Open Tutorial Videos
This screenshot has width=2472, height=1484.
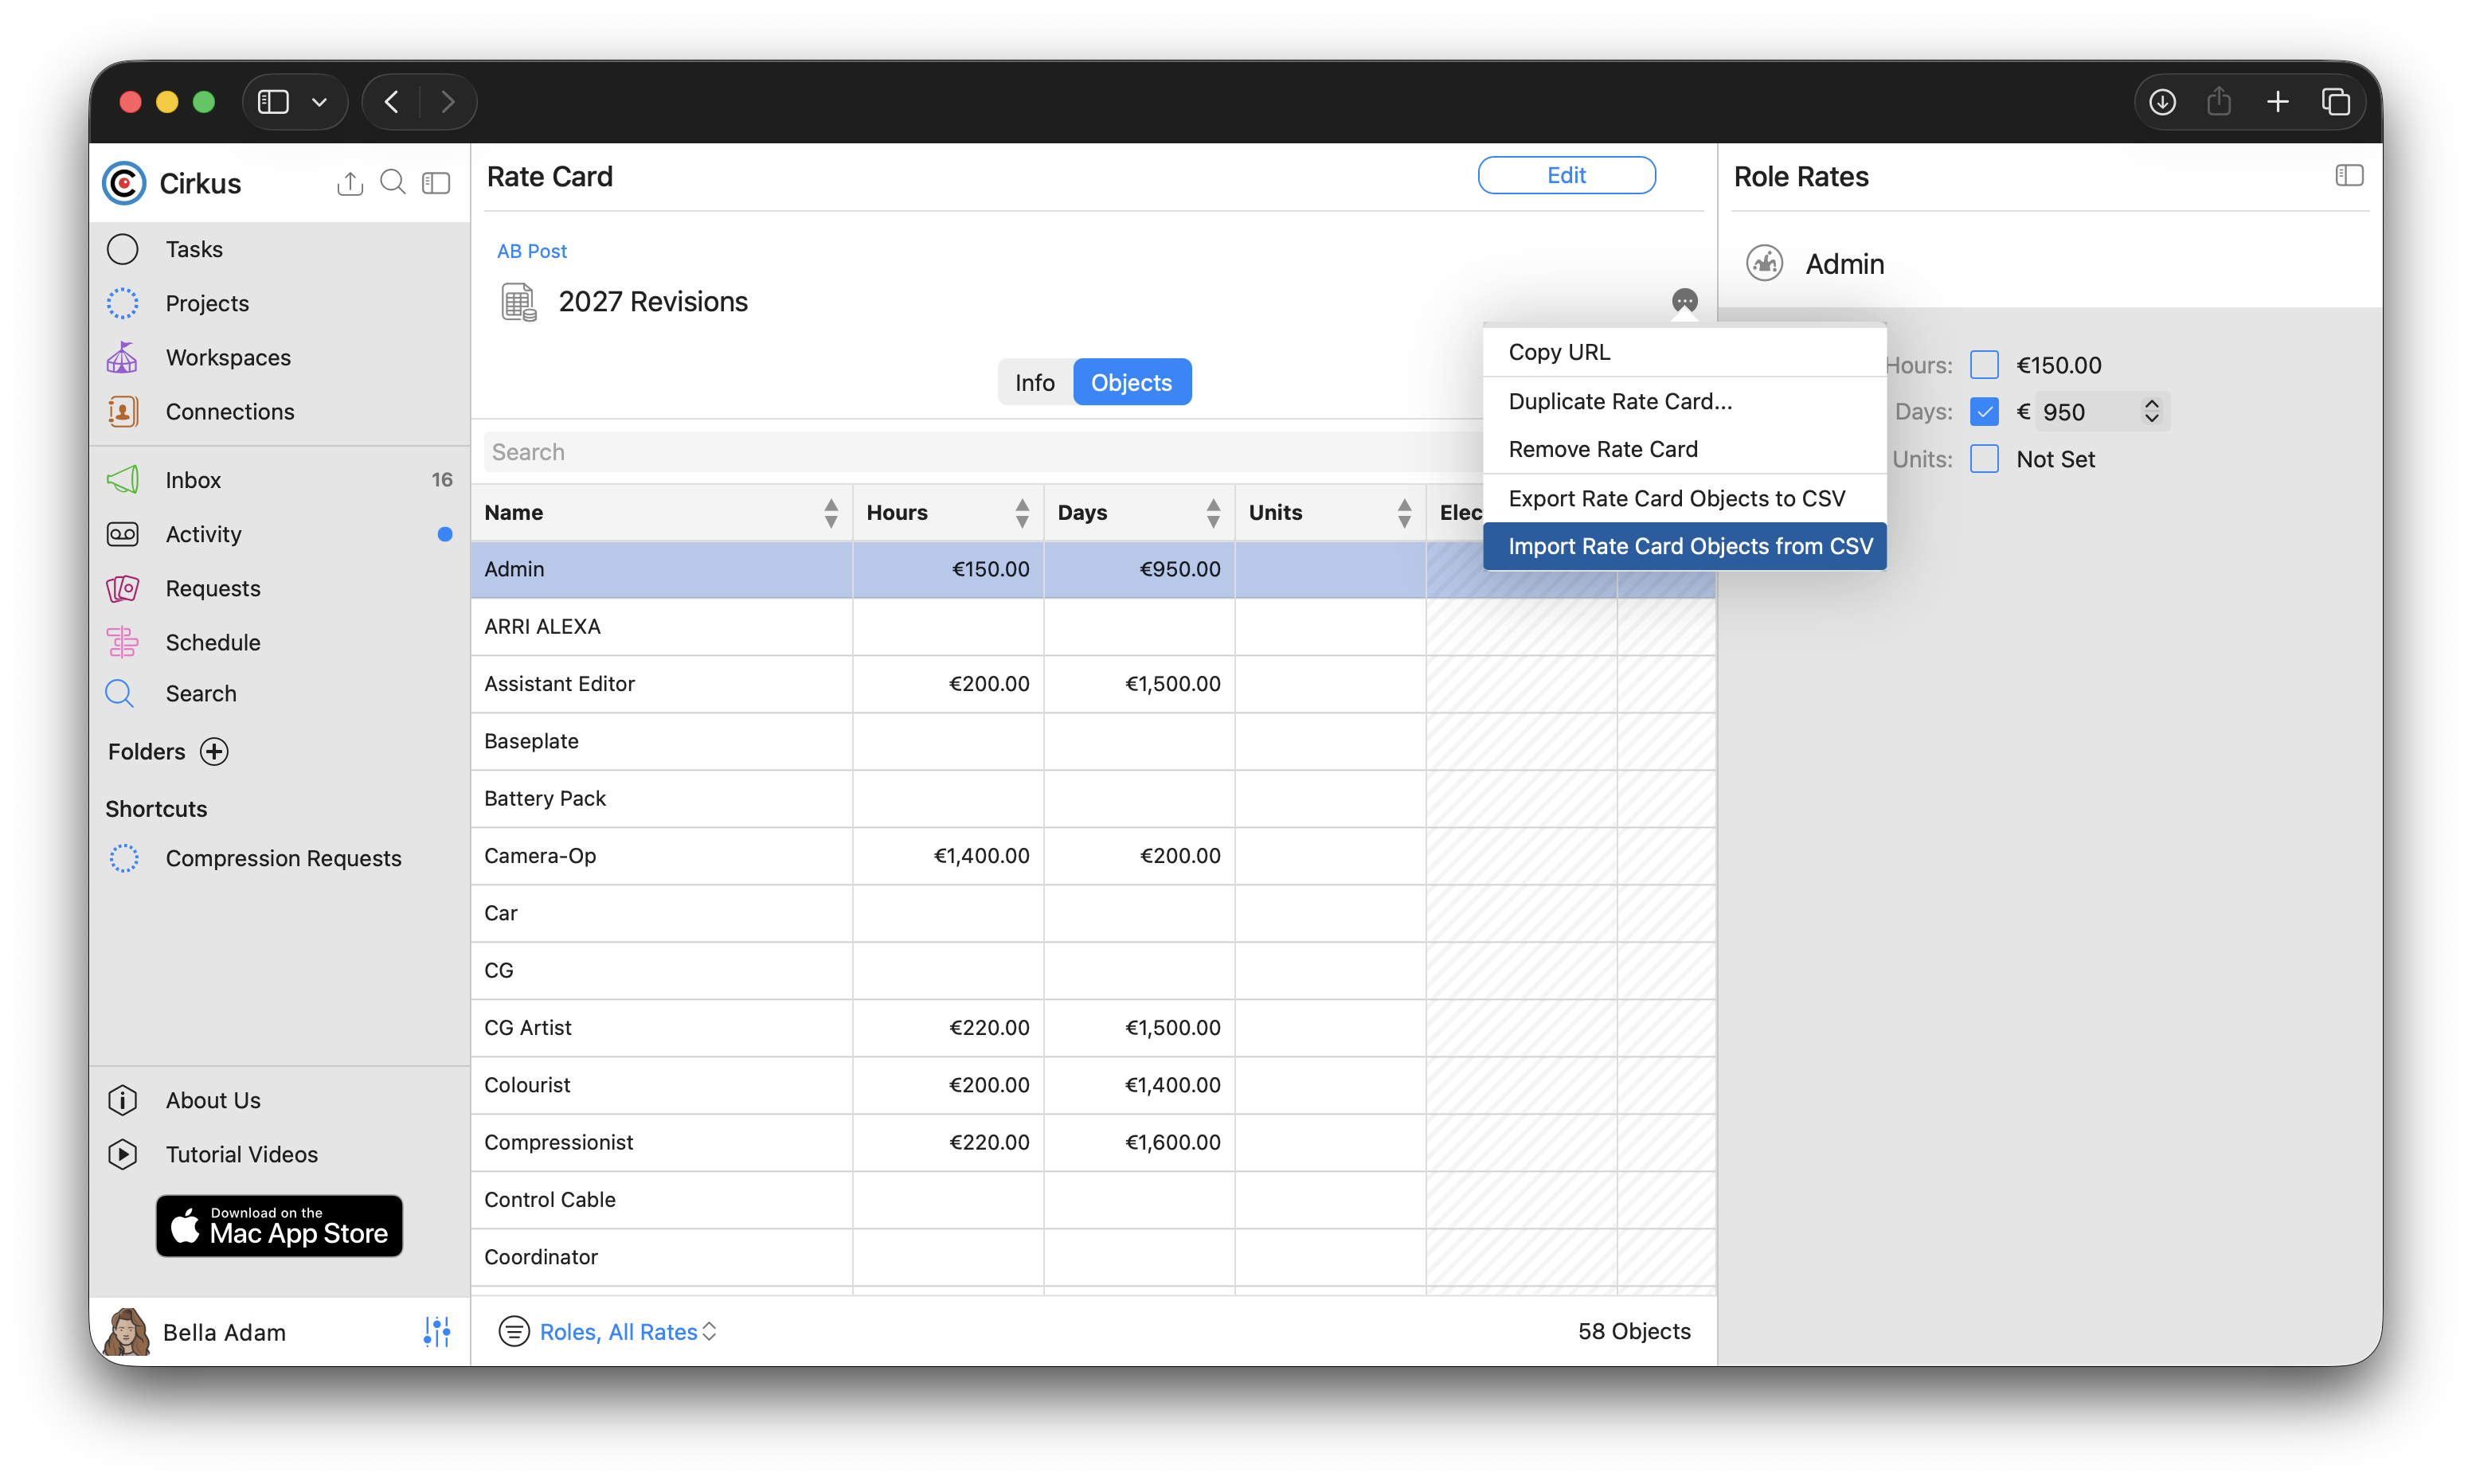click(x=280, y=1154)
